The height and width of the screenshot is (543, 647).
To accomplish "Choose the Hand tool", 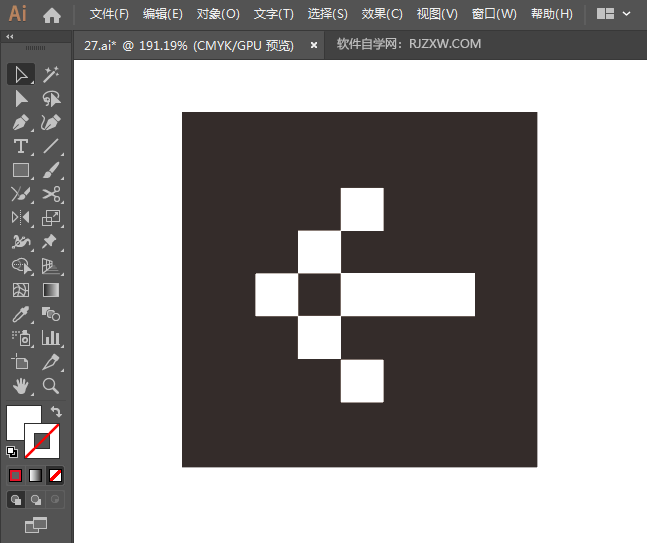I will (21, 386).
